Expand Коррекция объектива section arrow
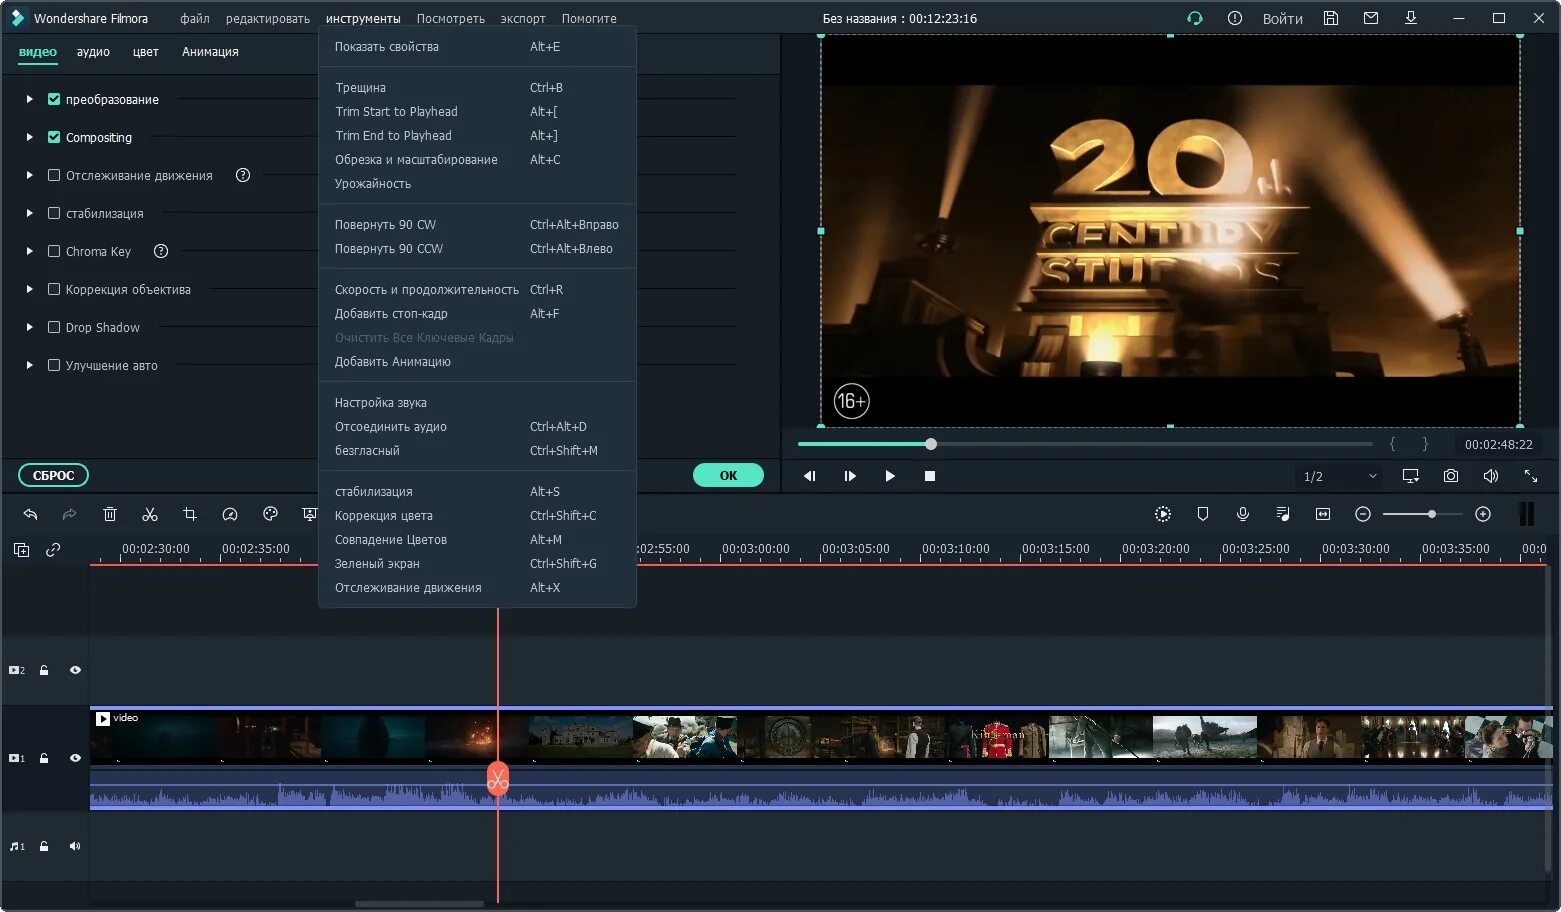The height and width of the screenshot is (912, 1561). coord(29,289)
